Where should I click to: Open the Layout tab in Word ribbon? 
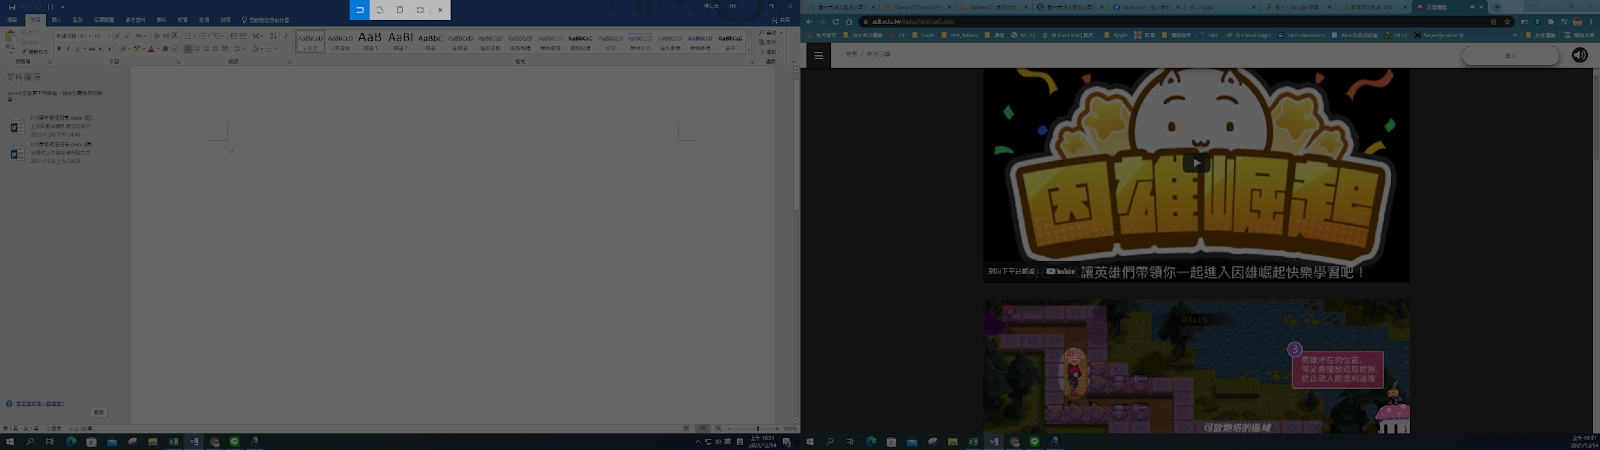104,19
